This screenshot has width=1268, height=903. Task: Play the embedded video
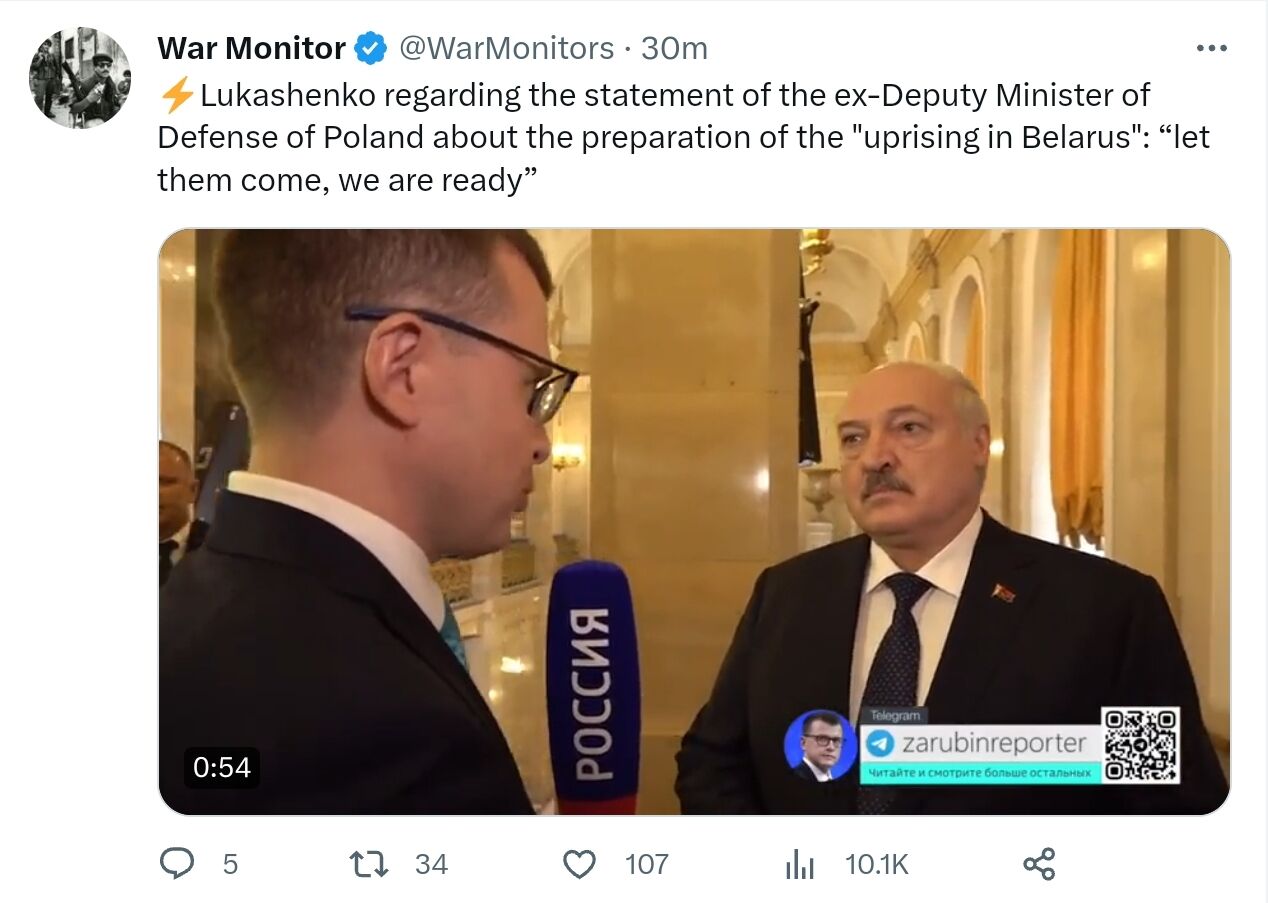(x=694, y=522)
